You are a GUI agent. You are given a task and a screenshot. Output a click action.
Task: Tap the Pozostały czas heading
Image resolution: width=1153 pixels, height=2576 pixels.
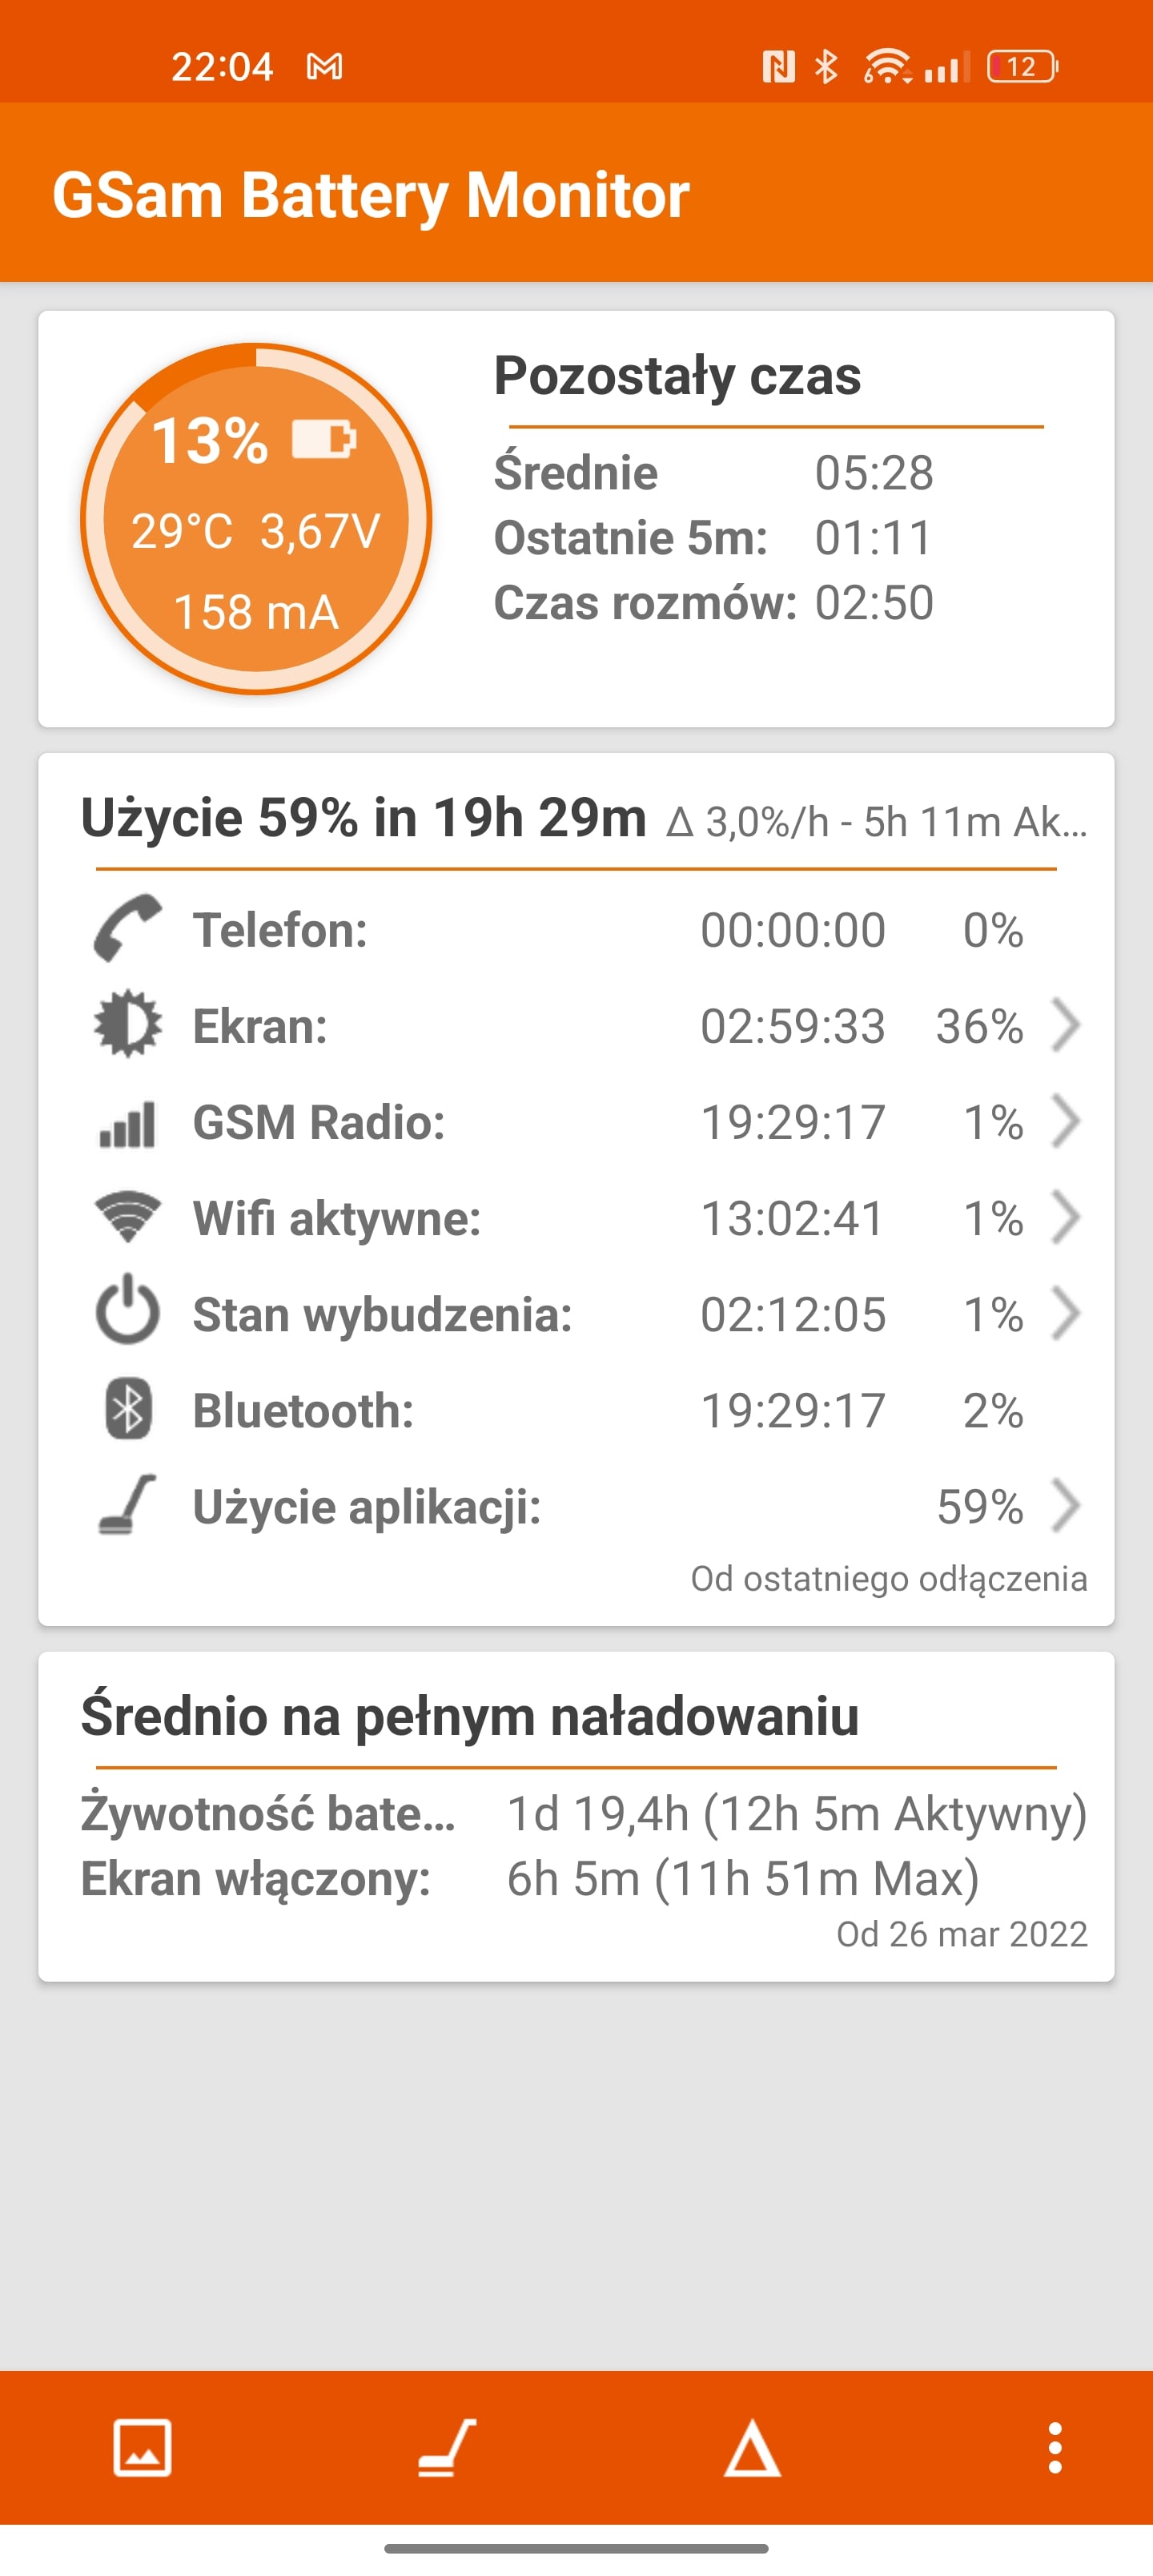(677, 377)
